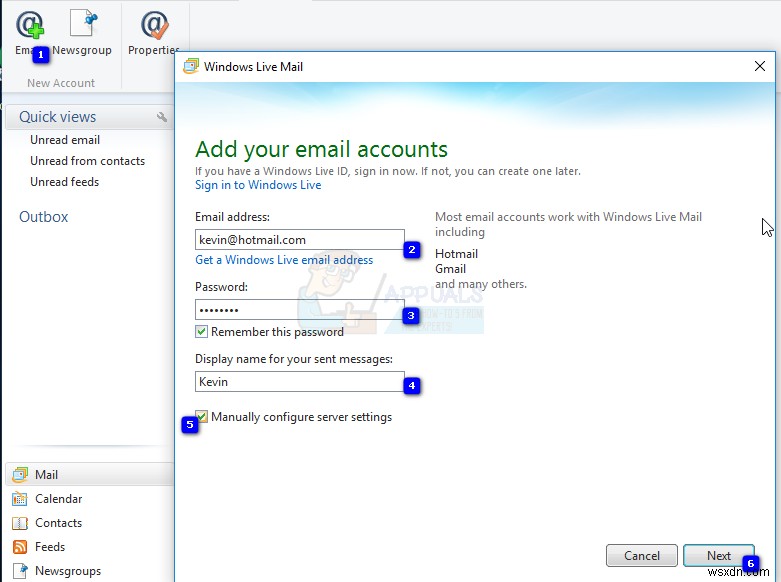This screenshot has width=781, height=582.
Task: Close the Windows Live Mail dialog
Action: (760, 66)
